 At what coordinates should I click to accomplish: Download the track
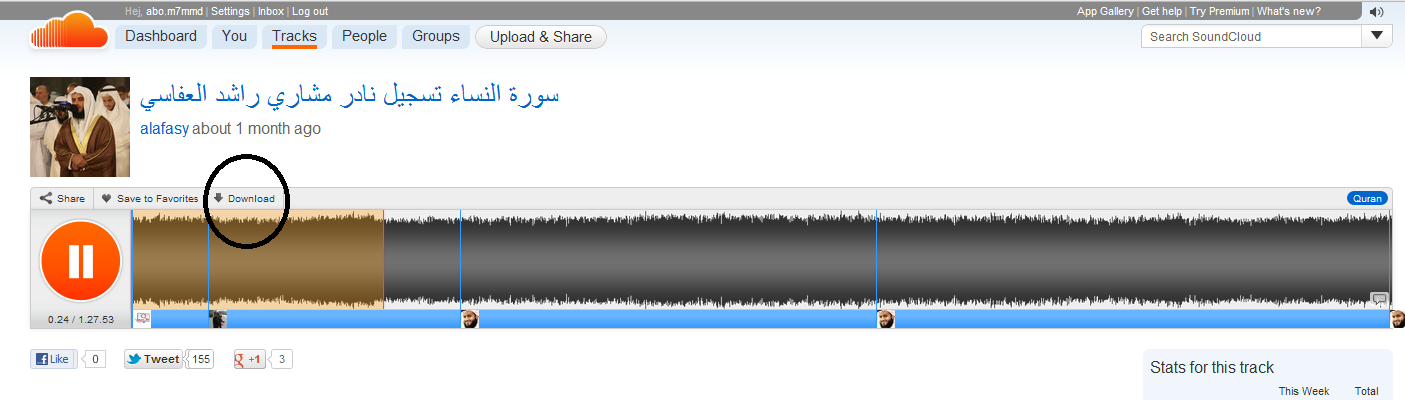pos(244,198)
